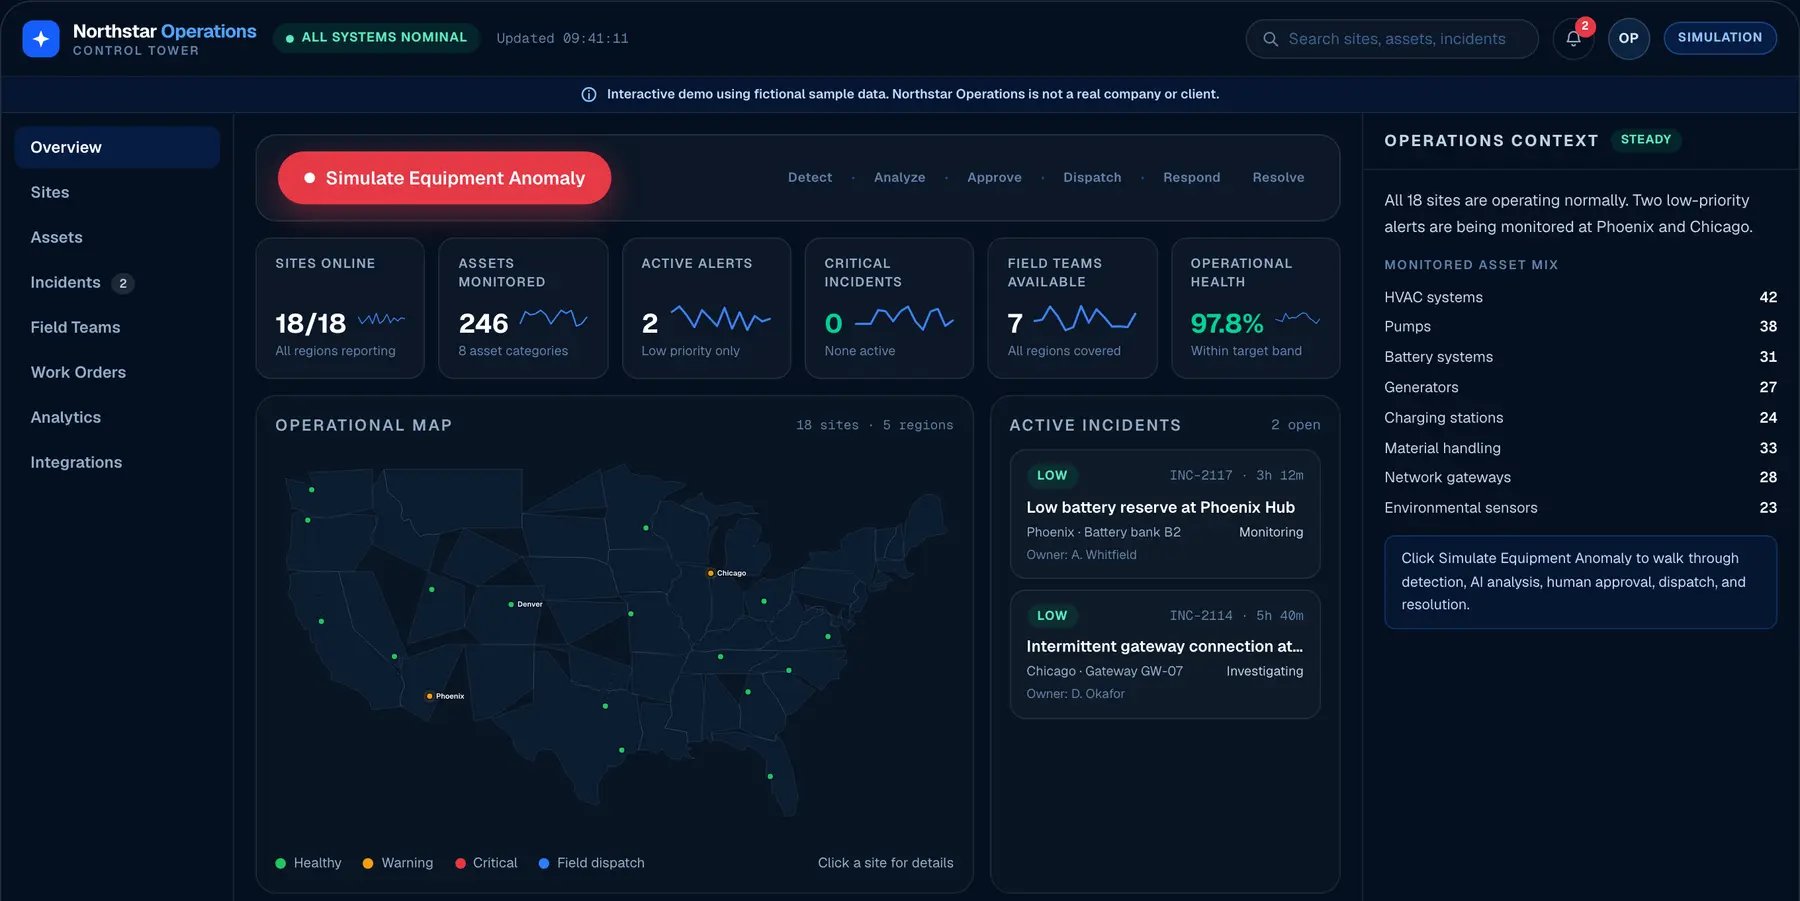Click the Sites Online 18/18 value
This screenshot has height=901, width=1800.
tap(311, 324)
